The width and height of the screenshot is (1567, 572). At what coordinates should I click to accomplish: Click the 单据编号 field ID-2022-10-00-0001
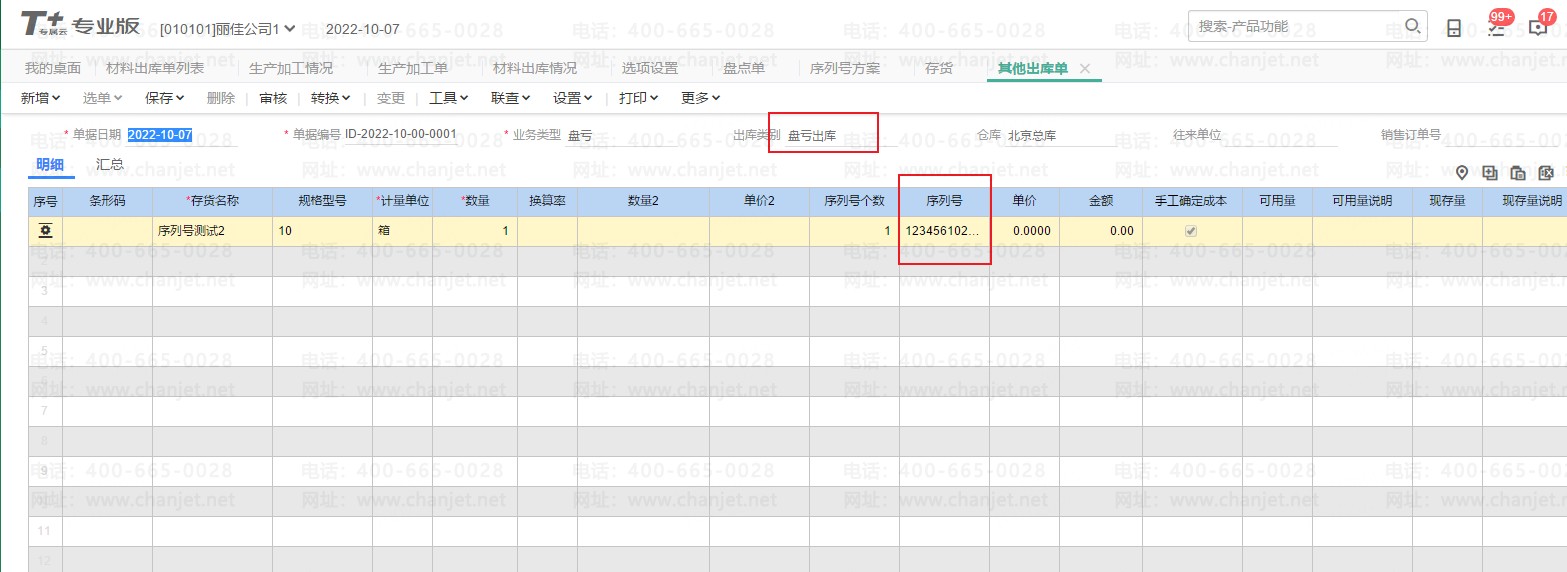(401, 134)
